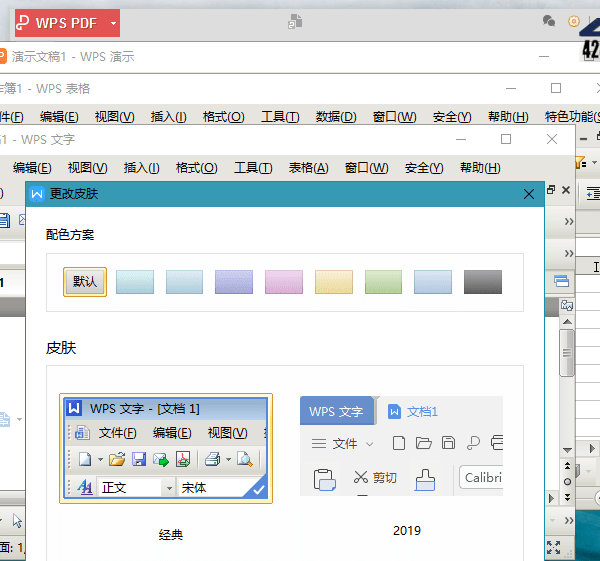The image size is (600, 561).
Task: Click the chat bubble icon in top bar
Action: coord(548,21)
